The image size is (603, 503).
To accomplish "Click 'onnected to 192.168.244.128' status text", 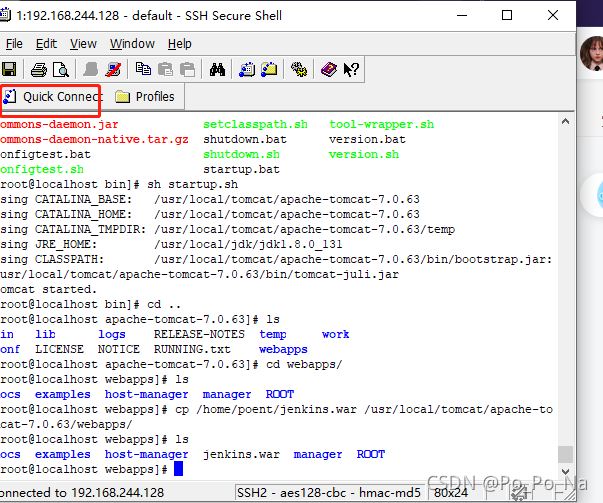I will coord(82,493).
